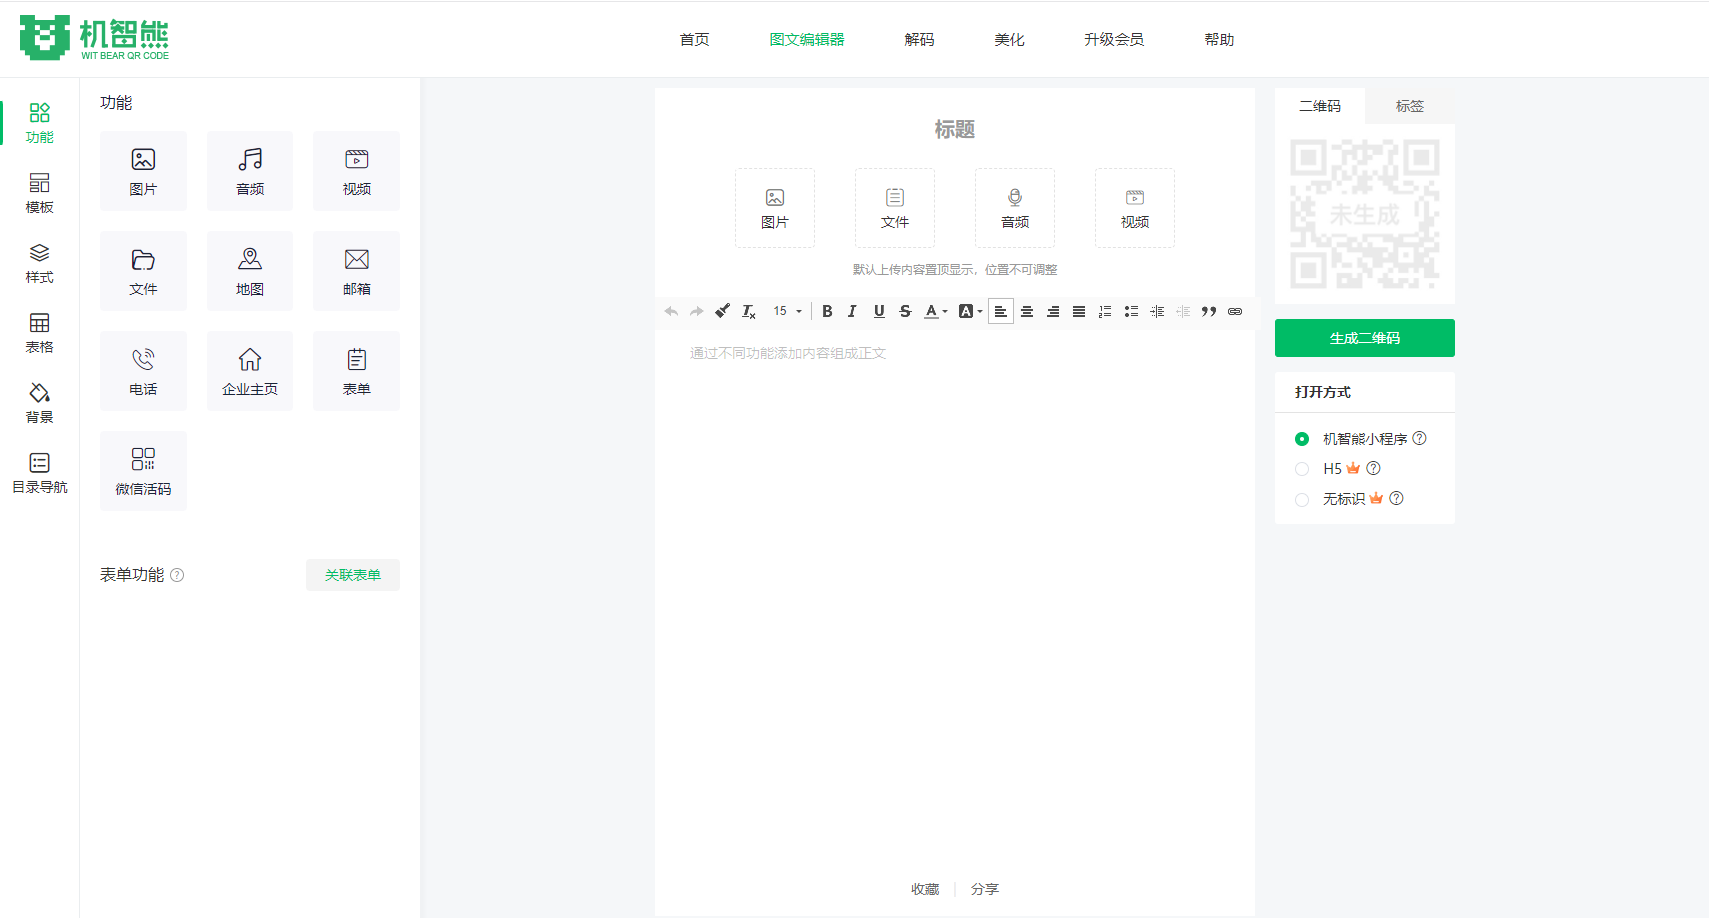Image resolution: width=1709 pixels, height=918 pixels.
Task: Insert a hyperlink using link icon
Action: point(1235,311)
